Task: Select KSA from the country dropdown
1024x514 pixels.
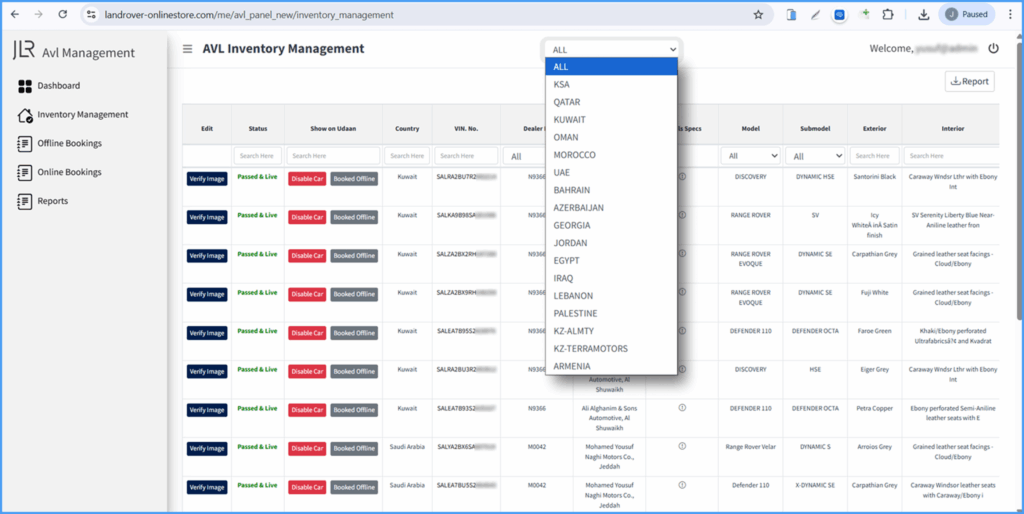Action: (562, 85)
